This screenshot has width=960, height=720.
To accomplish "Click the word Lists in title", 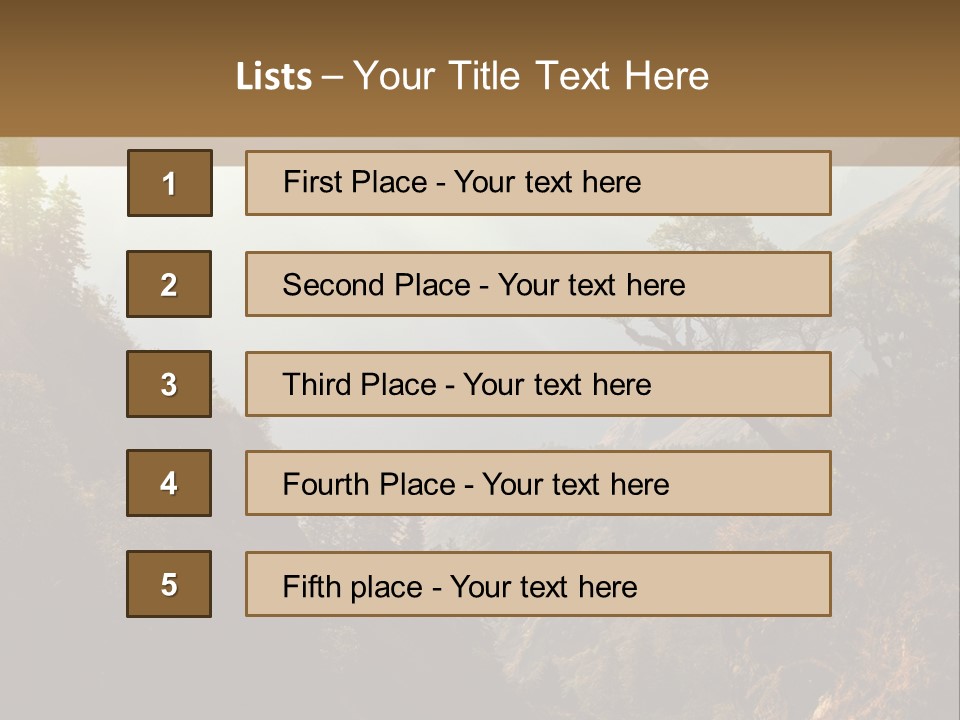I will click(x=274, y=76).
